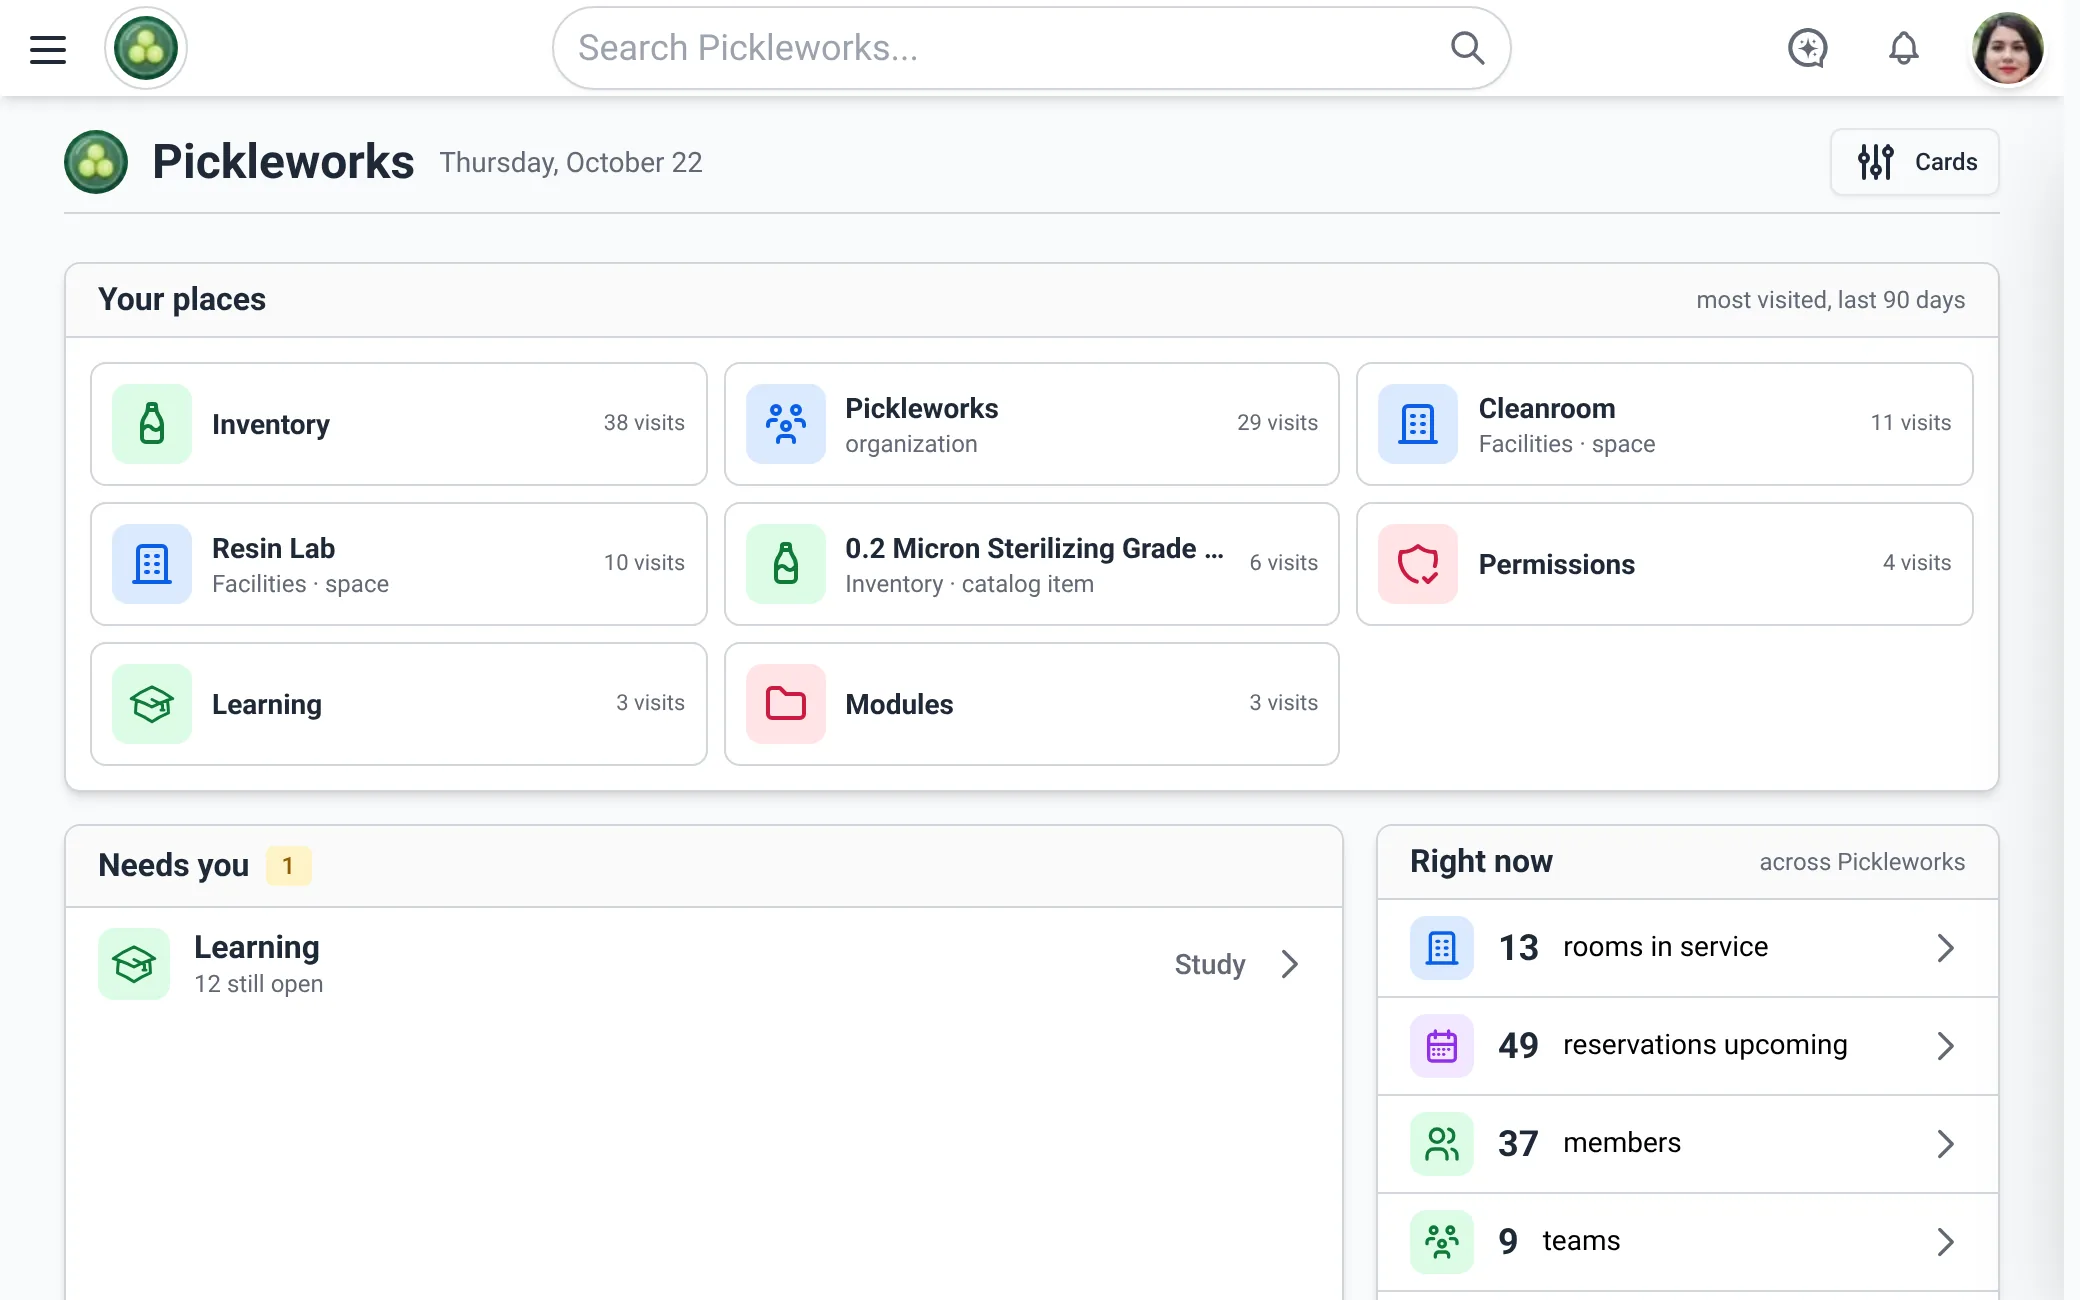
Task: Expand the rooms in service row chevron
Action: pyautogui.click(x=1945, y=948)
